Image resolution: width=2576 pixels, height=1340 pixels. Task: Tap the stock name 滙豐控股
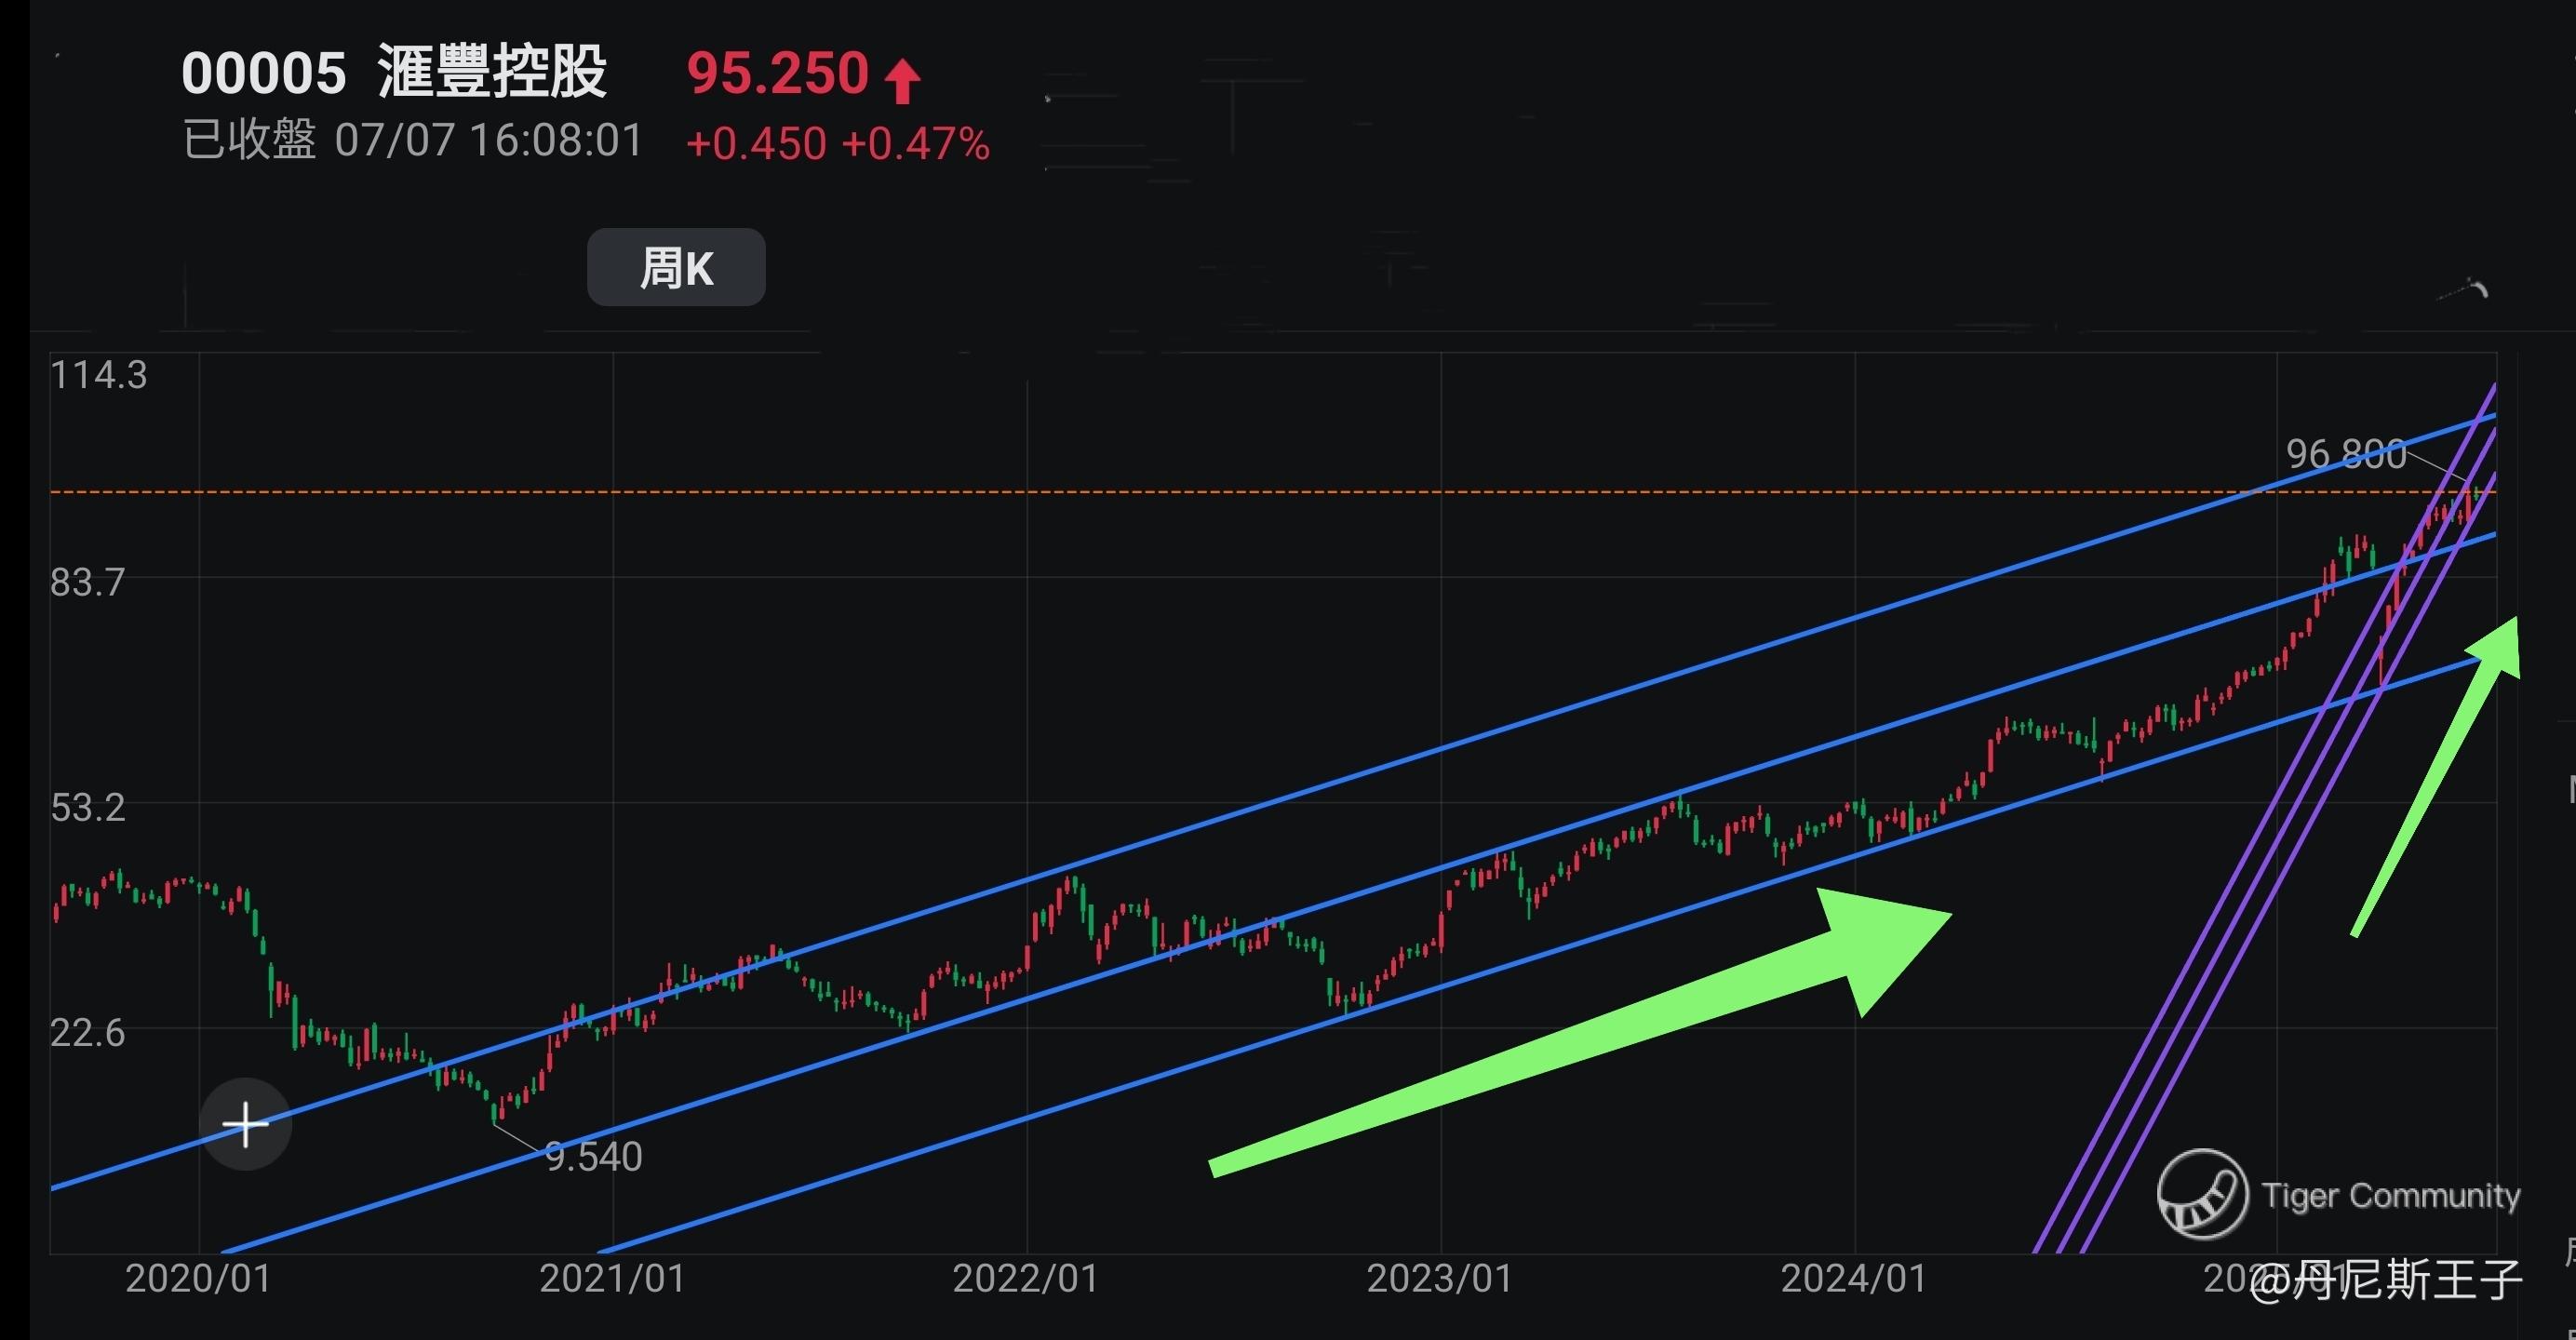(493, 73)
